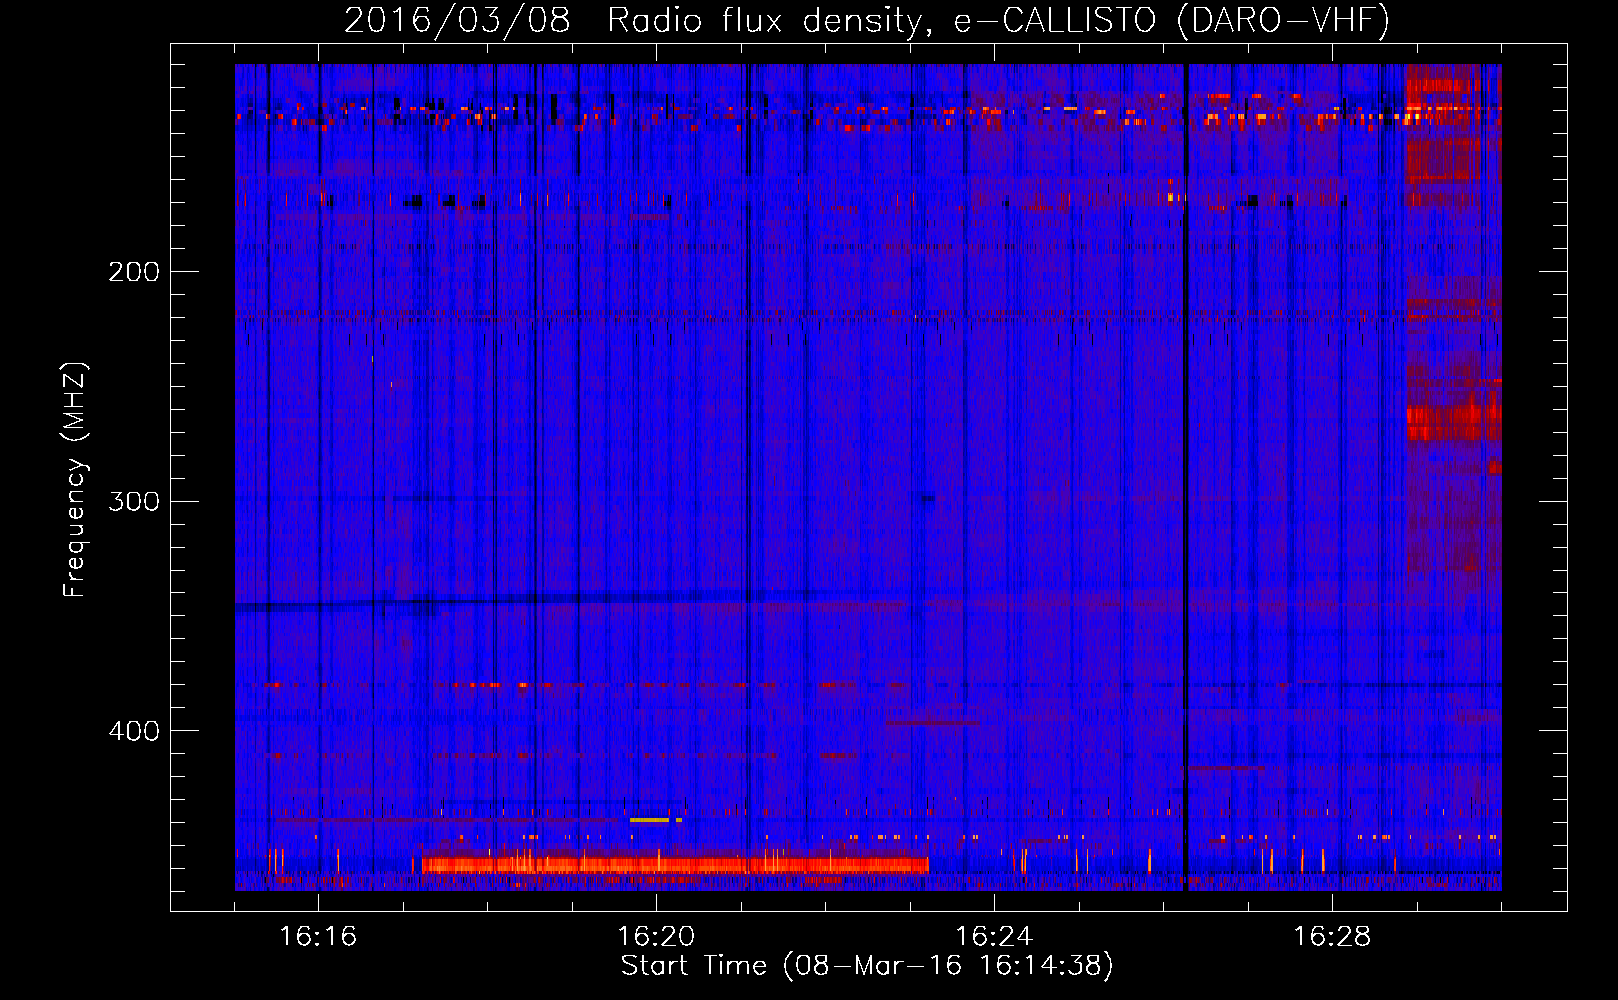This screenshot has width=1618, height=1000.
Task: Click the "Start Time (08-Mar-16 16:14:38)" label
Action: pyautogui.click(x=867, y=966)
